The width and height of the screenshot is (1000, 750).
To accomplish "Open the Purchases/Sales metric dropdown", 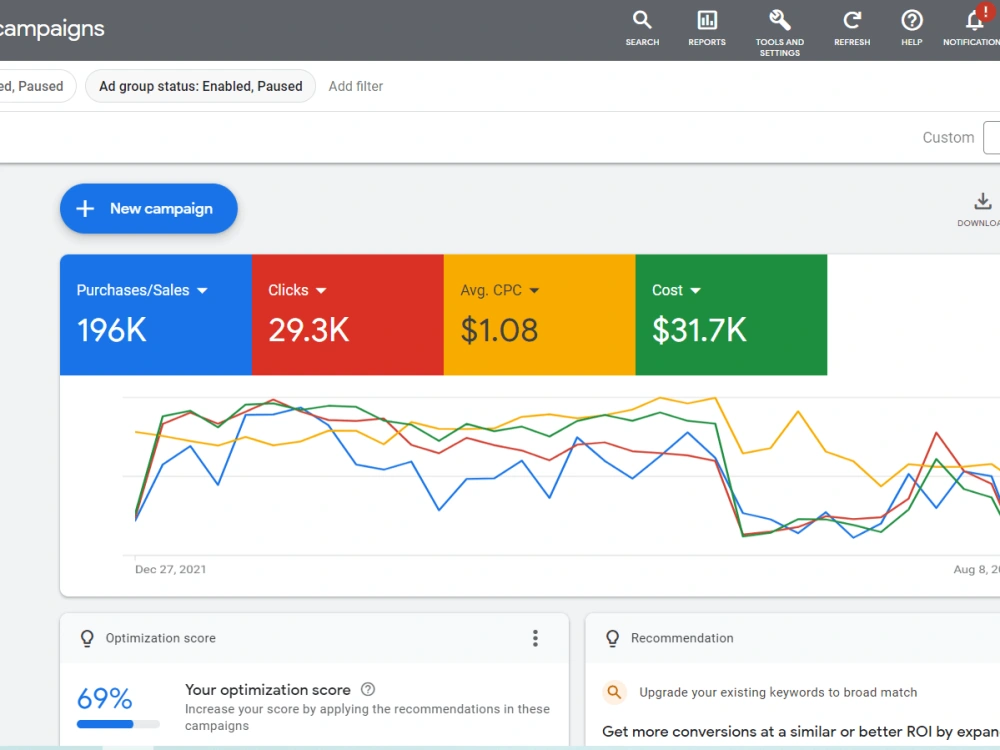I will point(142,290).
